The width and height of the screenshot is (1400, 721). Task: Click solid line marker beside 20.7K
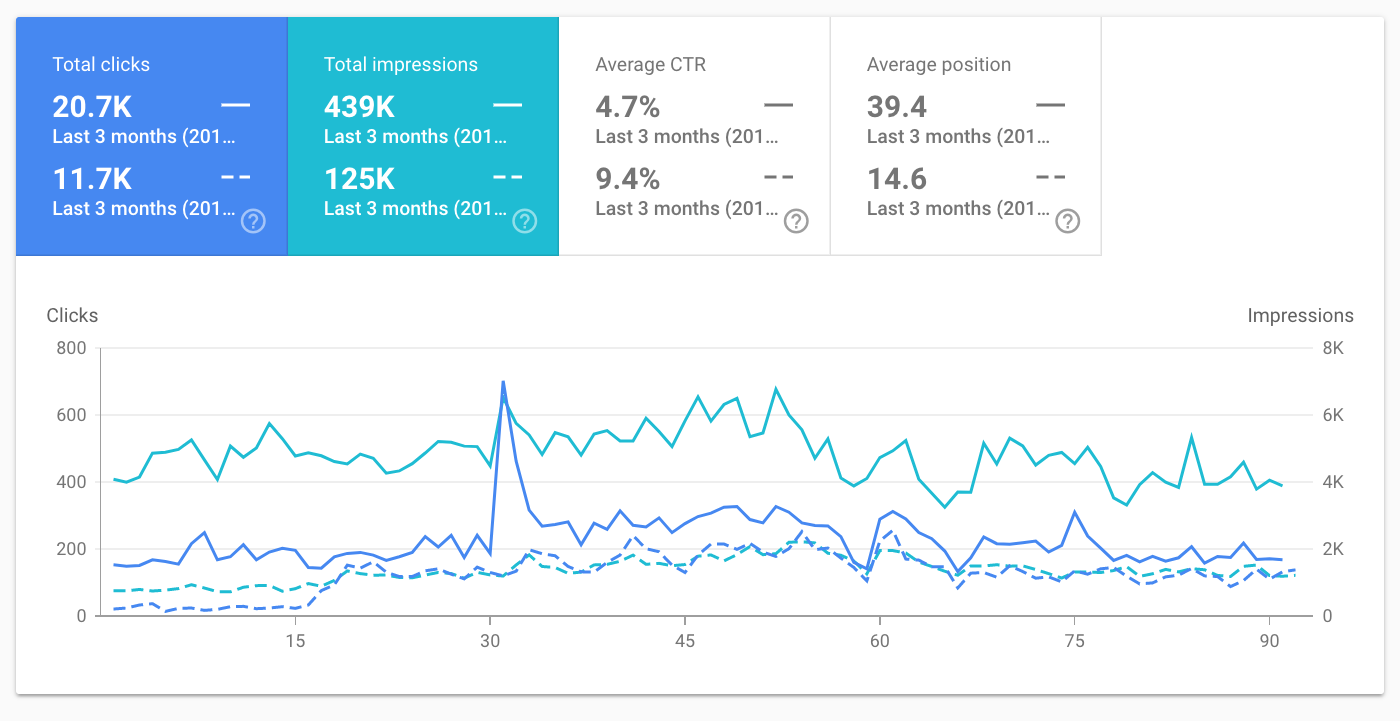click(236, 105)
